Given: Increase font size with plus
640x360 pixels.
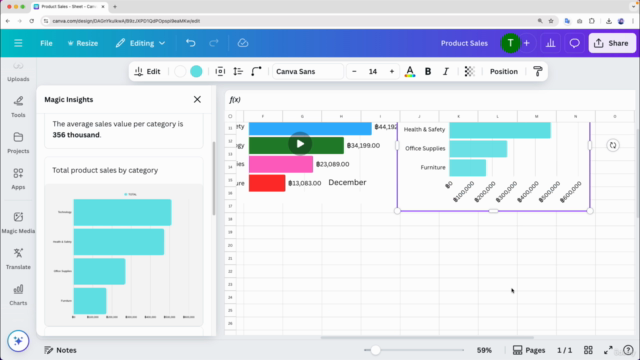Looking at the screenshot, I should pyautogui.click(x=392, y=71).
